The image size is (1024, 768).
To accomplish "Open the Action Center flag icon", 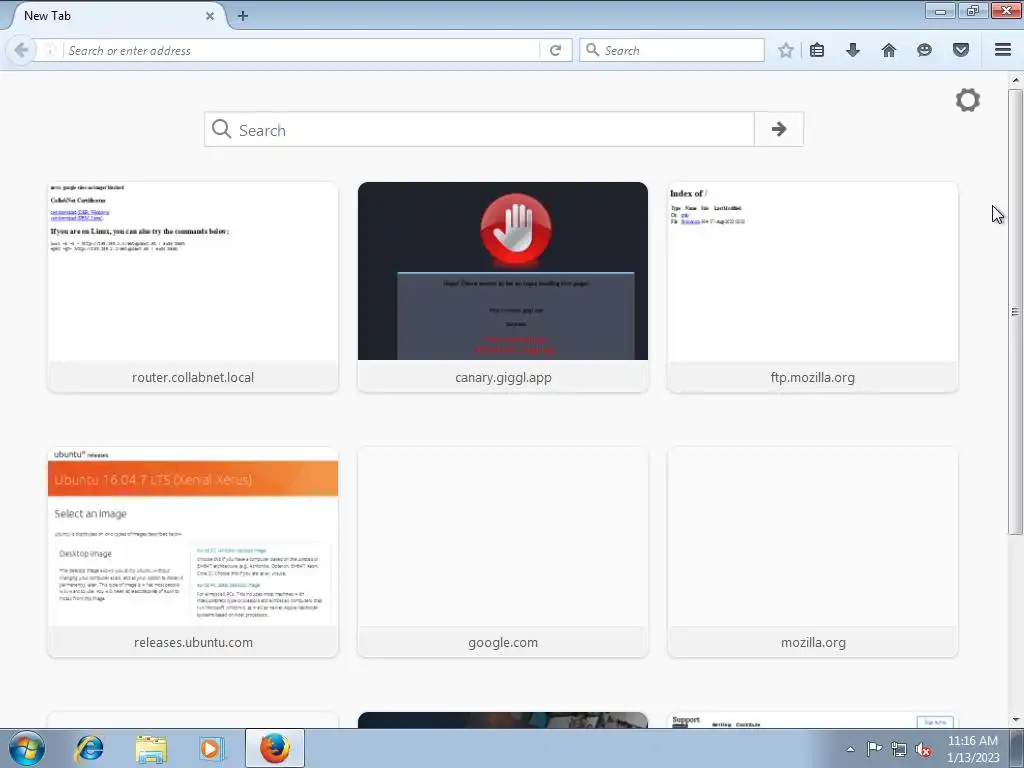I will click(x=874, y=749).
